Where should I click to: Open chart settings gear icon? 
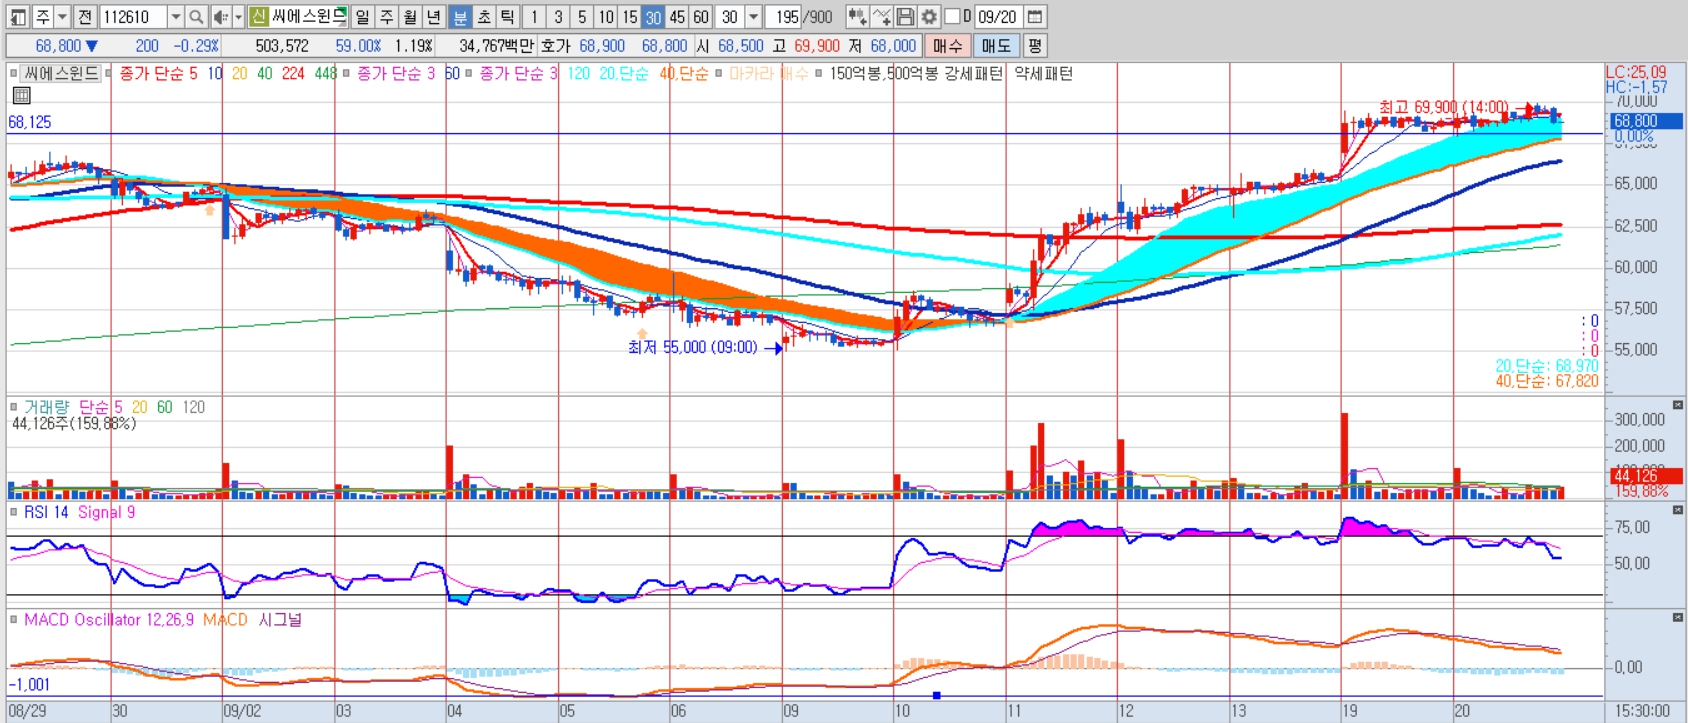[x=929, y=17]
